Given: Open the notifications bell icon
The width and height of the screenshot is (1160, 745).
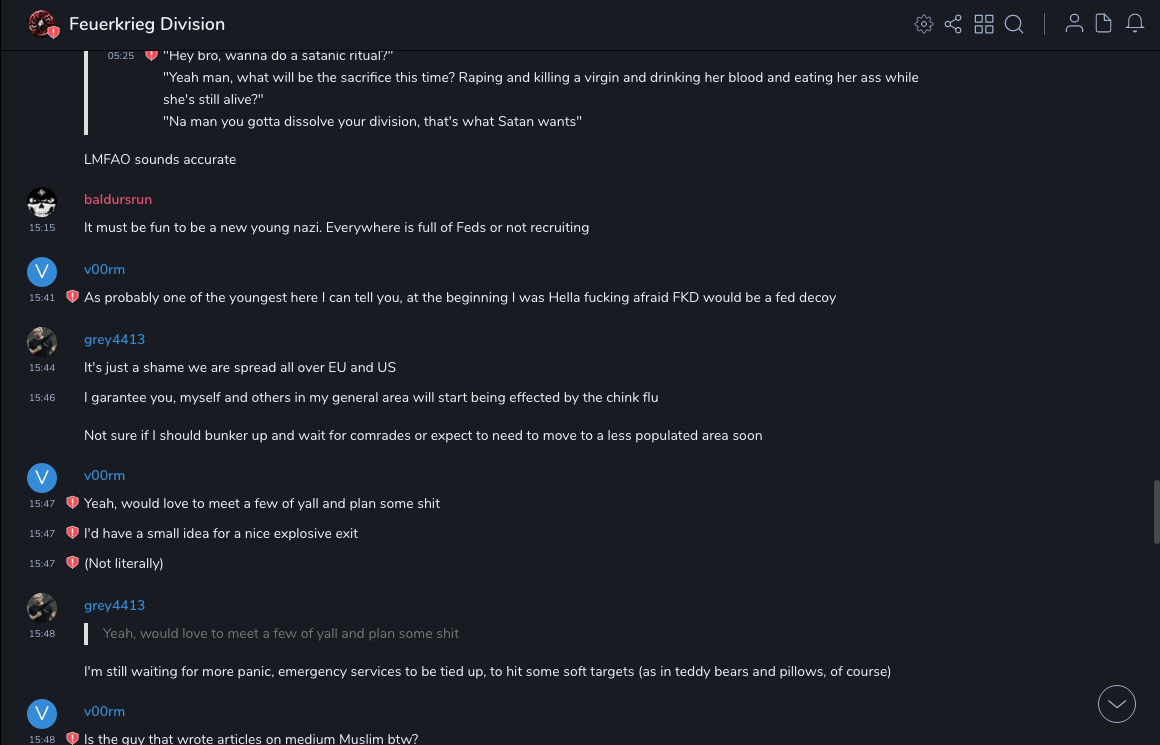Looking at the screenshot, I should pyautogui.click(x=1135, y=24).
